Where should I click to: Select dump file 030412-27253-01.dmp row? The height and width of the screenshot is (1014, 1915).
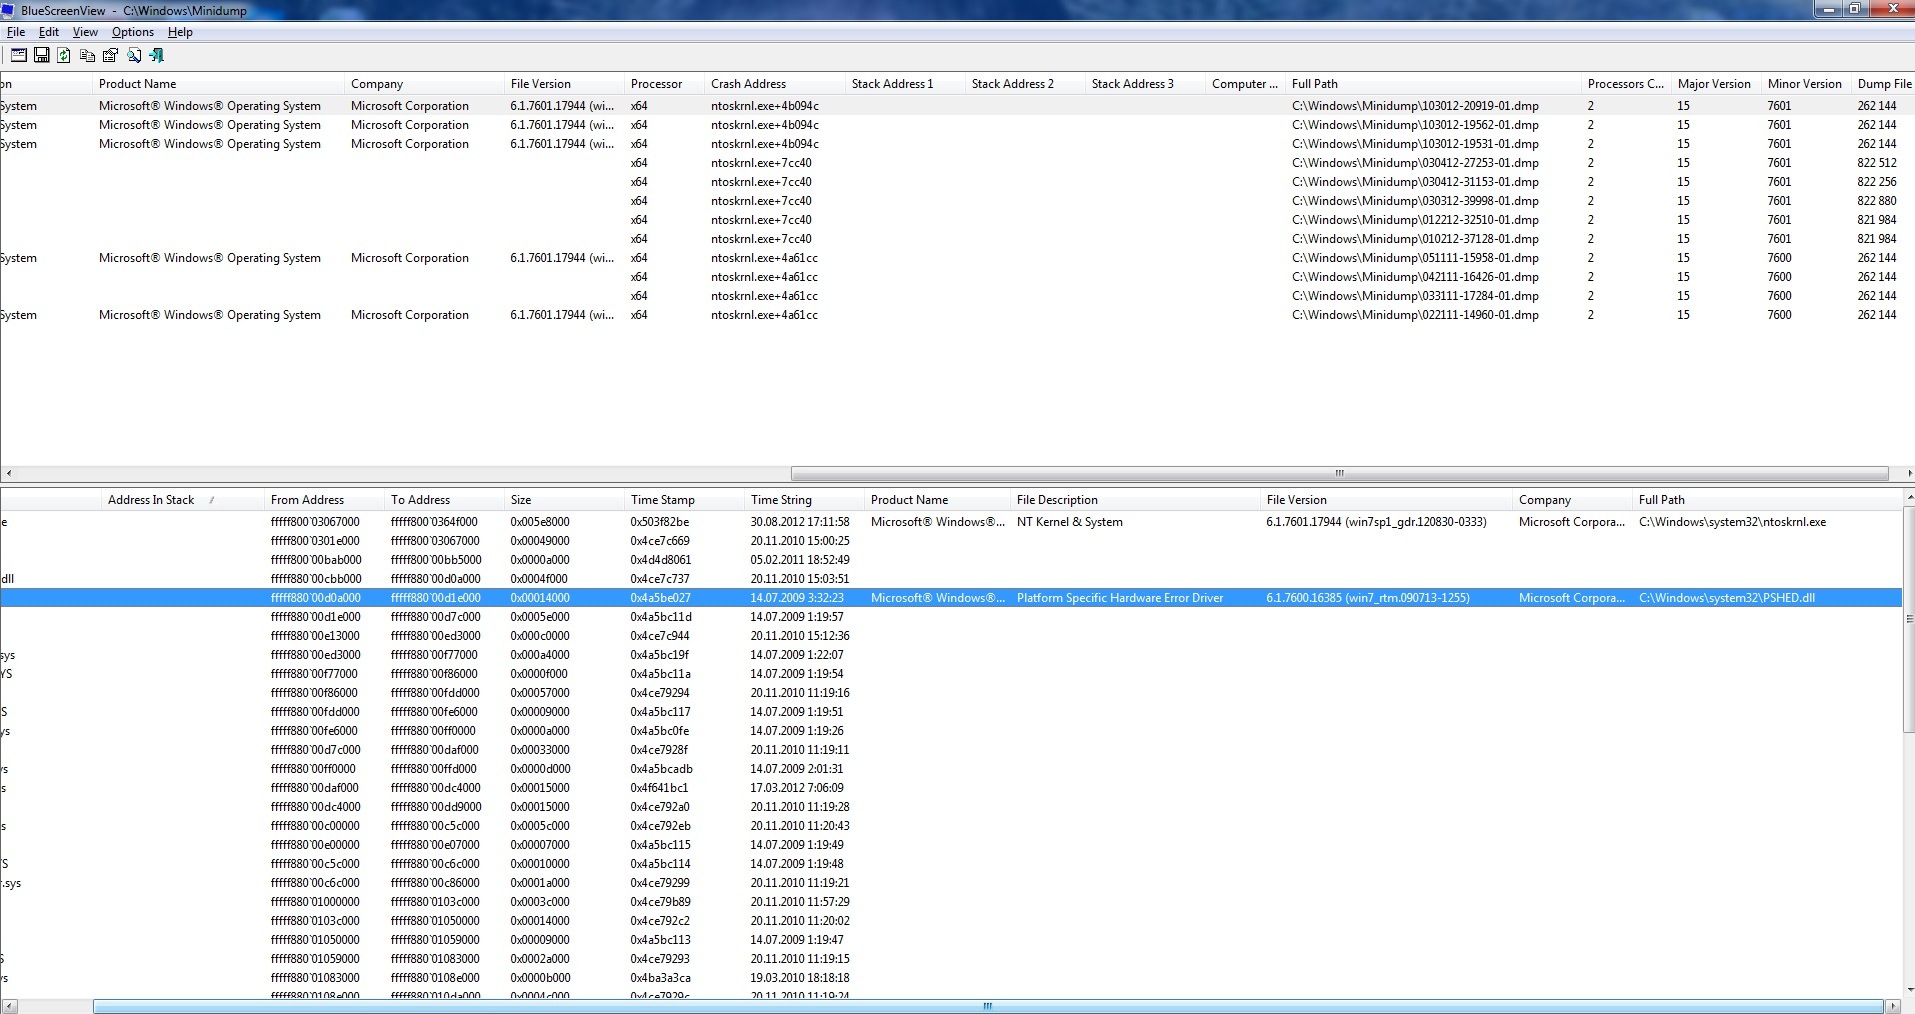click(x=957, y=163)
